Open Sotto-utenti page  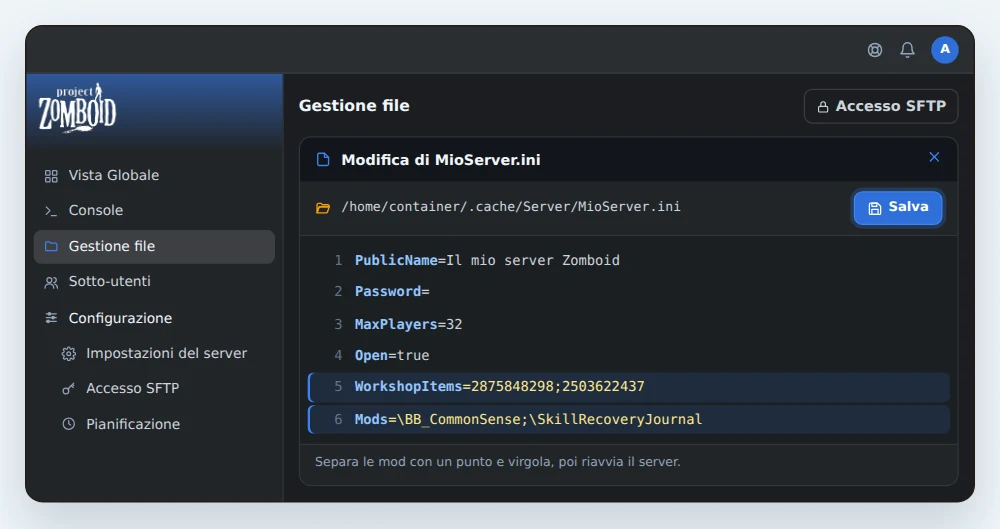pos(154,281)
